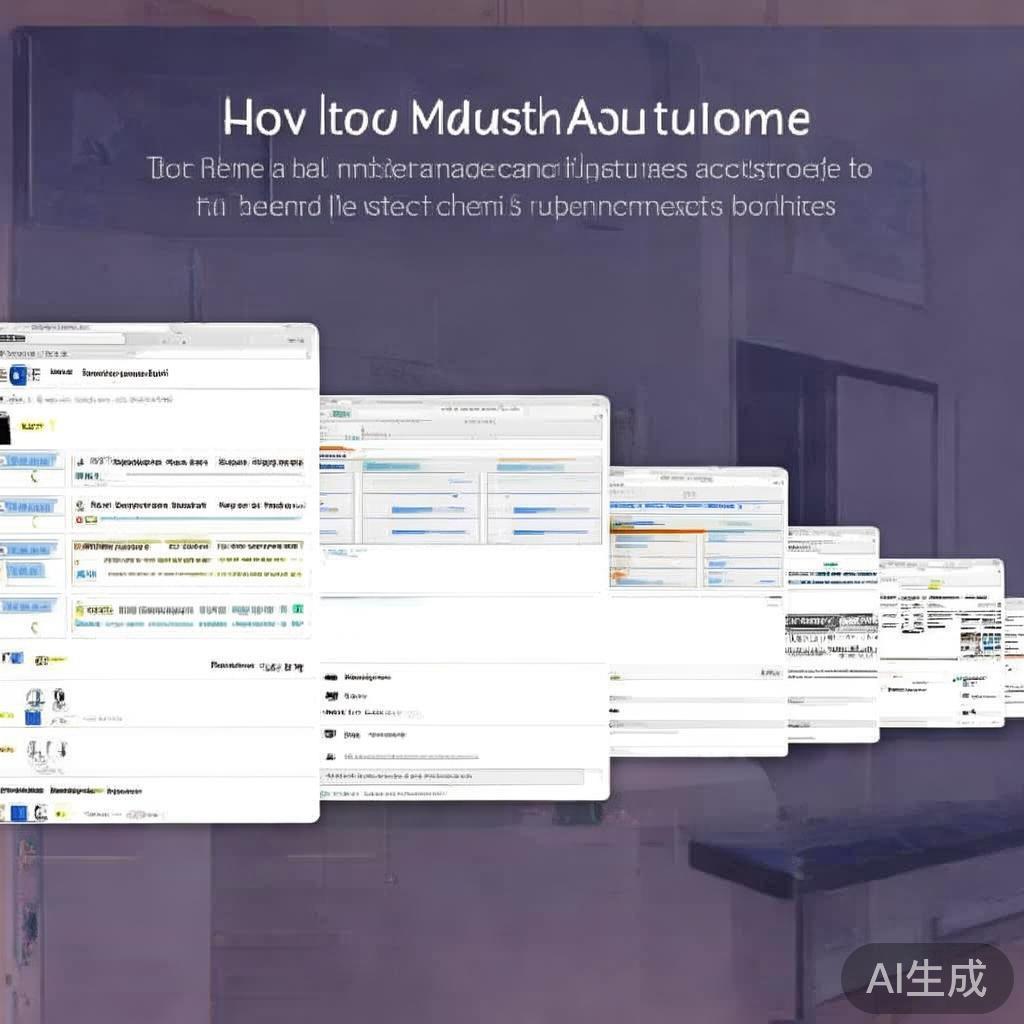Select the black square thumbnail in the largest window
Image resolution: width=1024 pixels, height=1024 pixels.
5,428
